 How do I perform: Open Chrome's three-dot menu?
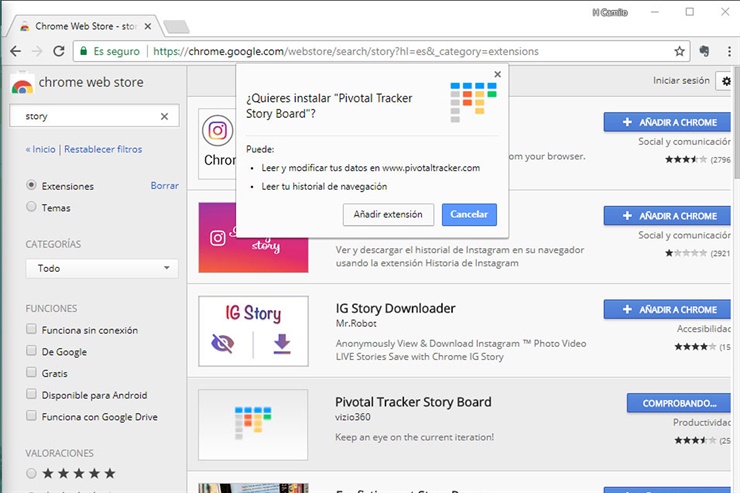(726, 51)
